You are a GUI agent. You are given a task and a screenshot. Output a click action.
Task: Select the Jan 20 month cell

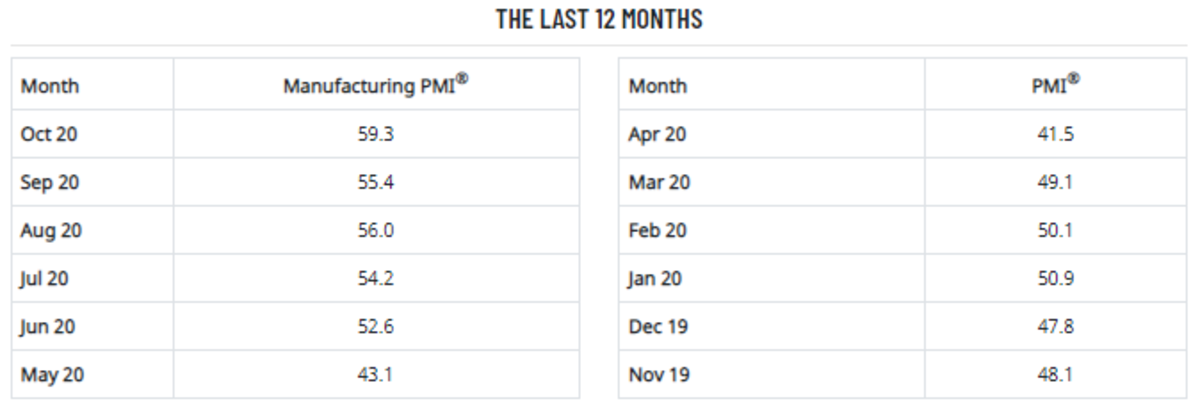pyautogui.click(x=655, y=278)
